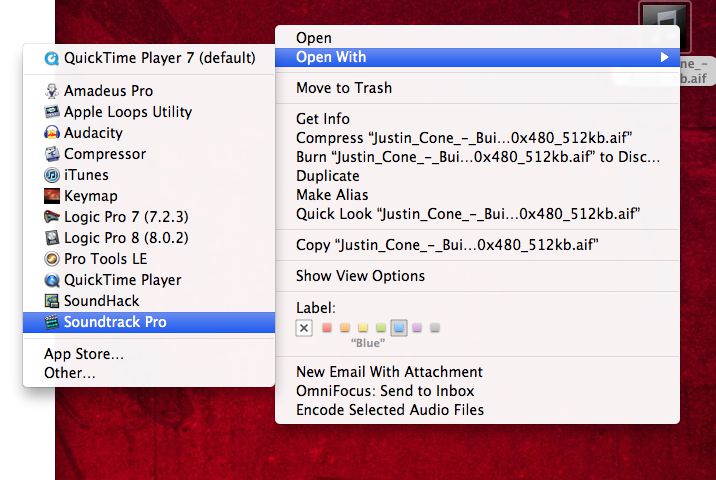
Task: Click the blue QuickTime Player icon
Action: 52,280
